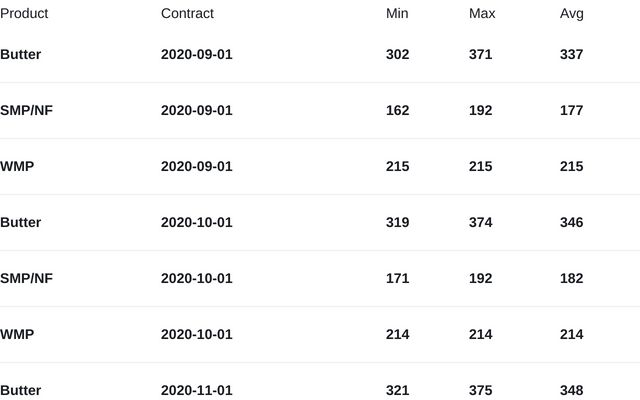Click the 2020-11-01 contract date

[196, 390]
